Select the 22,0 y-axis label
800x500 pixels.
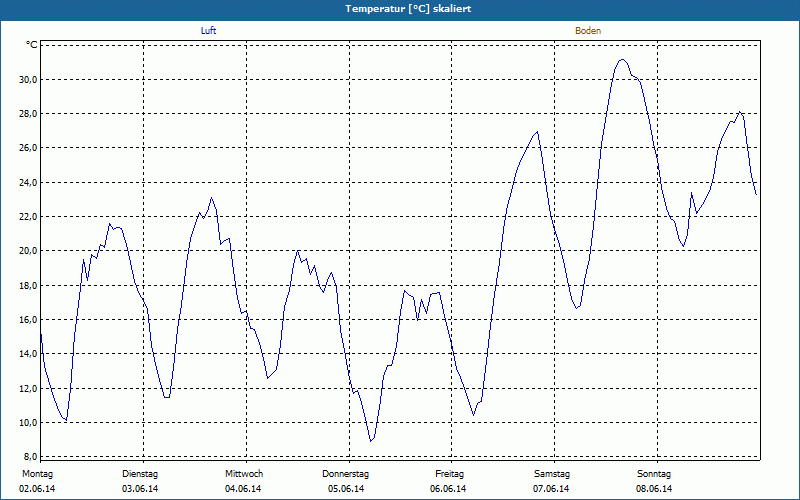[28, 216]
